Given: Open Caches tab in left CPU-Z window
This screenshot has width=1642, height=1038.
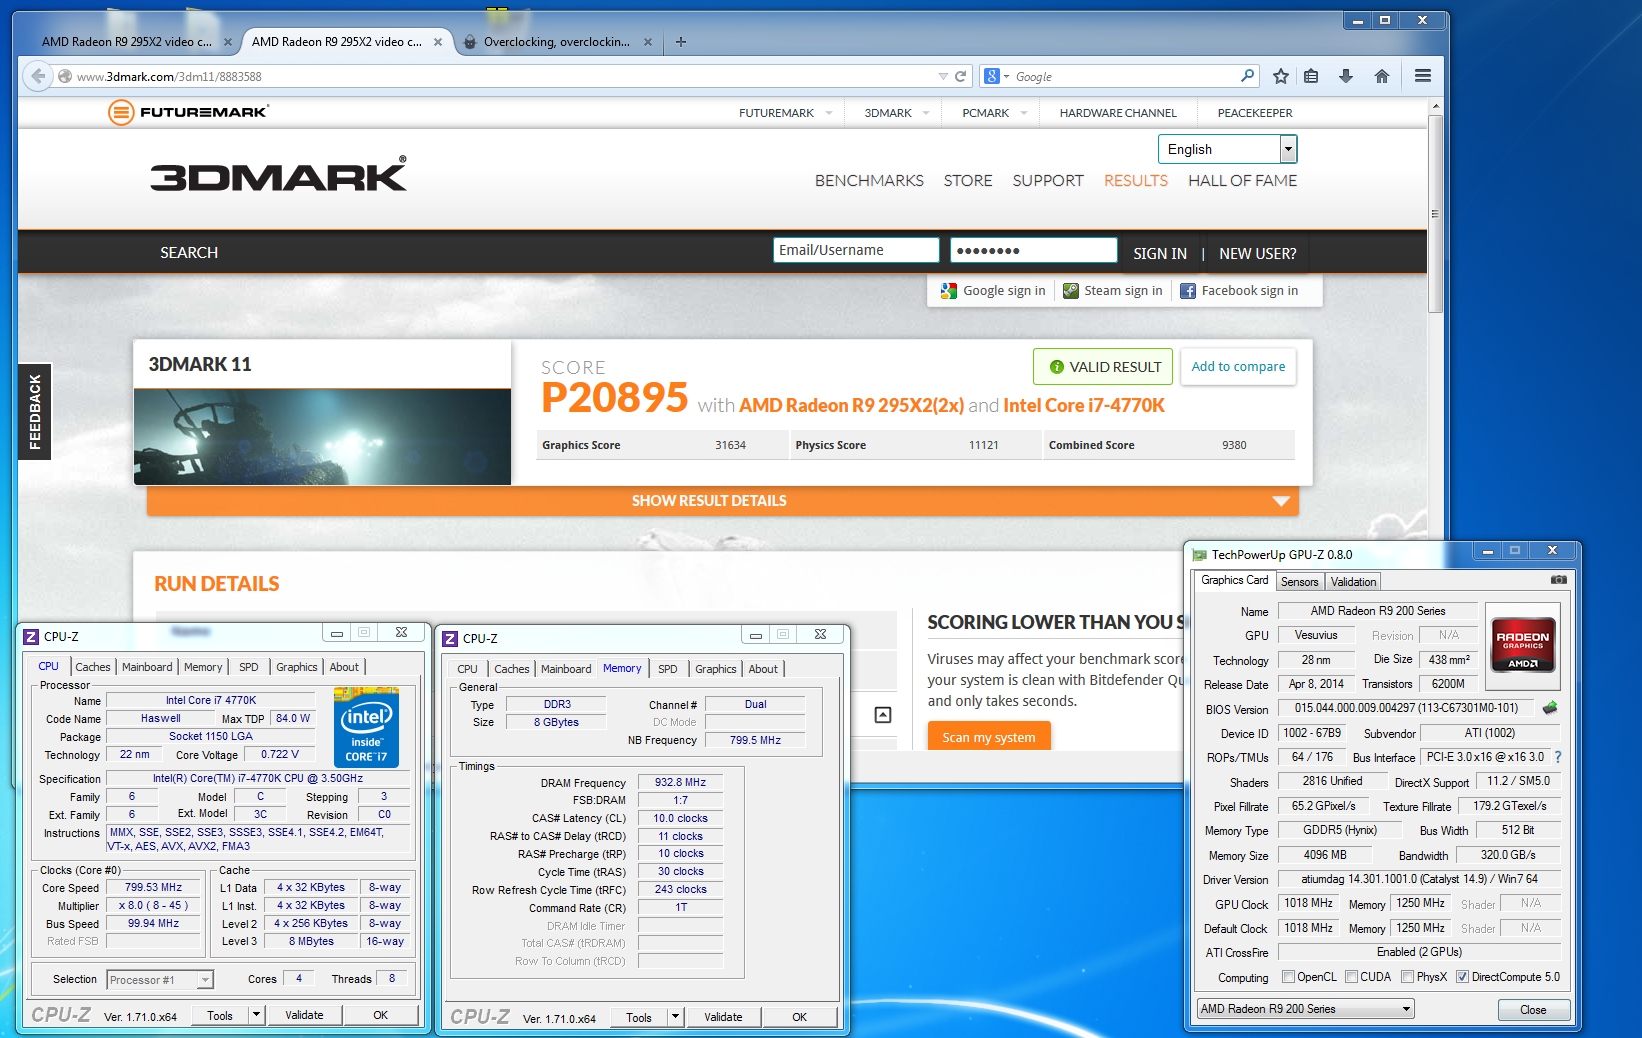Looking at the screenshot, I should coord(93,667).
